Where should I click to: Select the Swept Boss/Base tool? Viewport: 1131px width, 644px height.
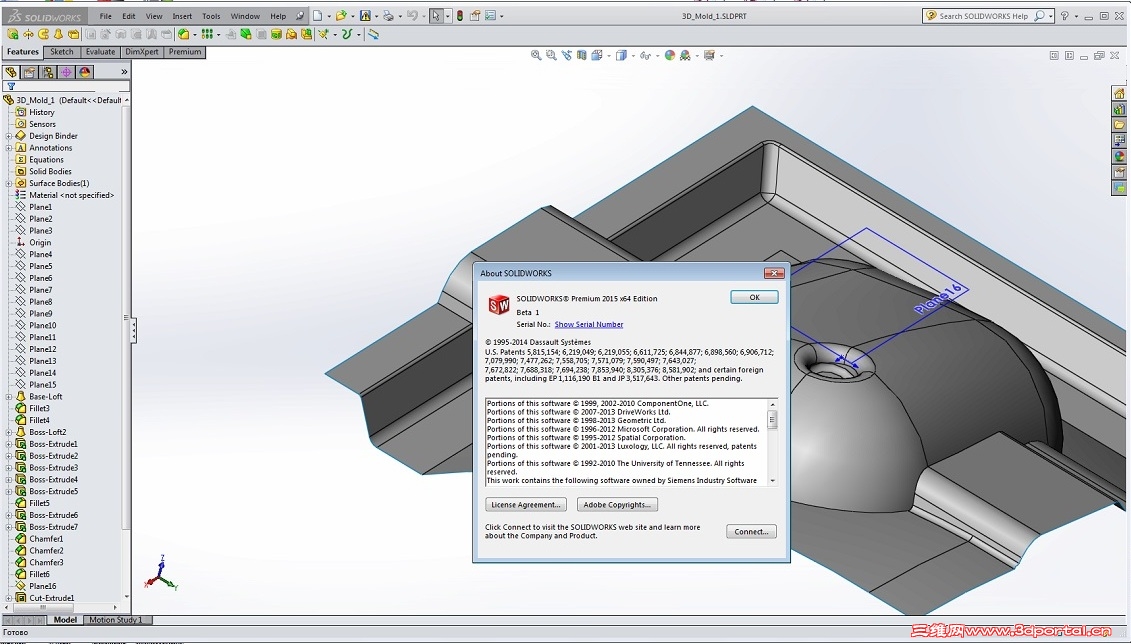(x=43, y=34)
